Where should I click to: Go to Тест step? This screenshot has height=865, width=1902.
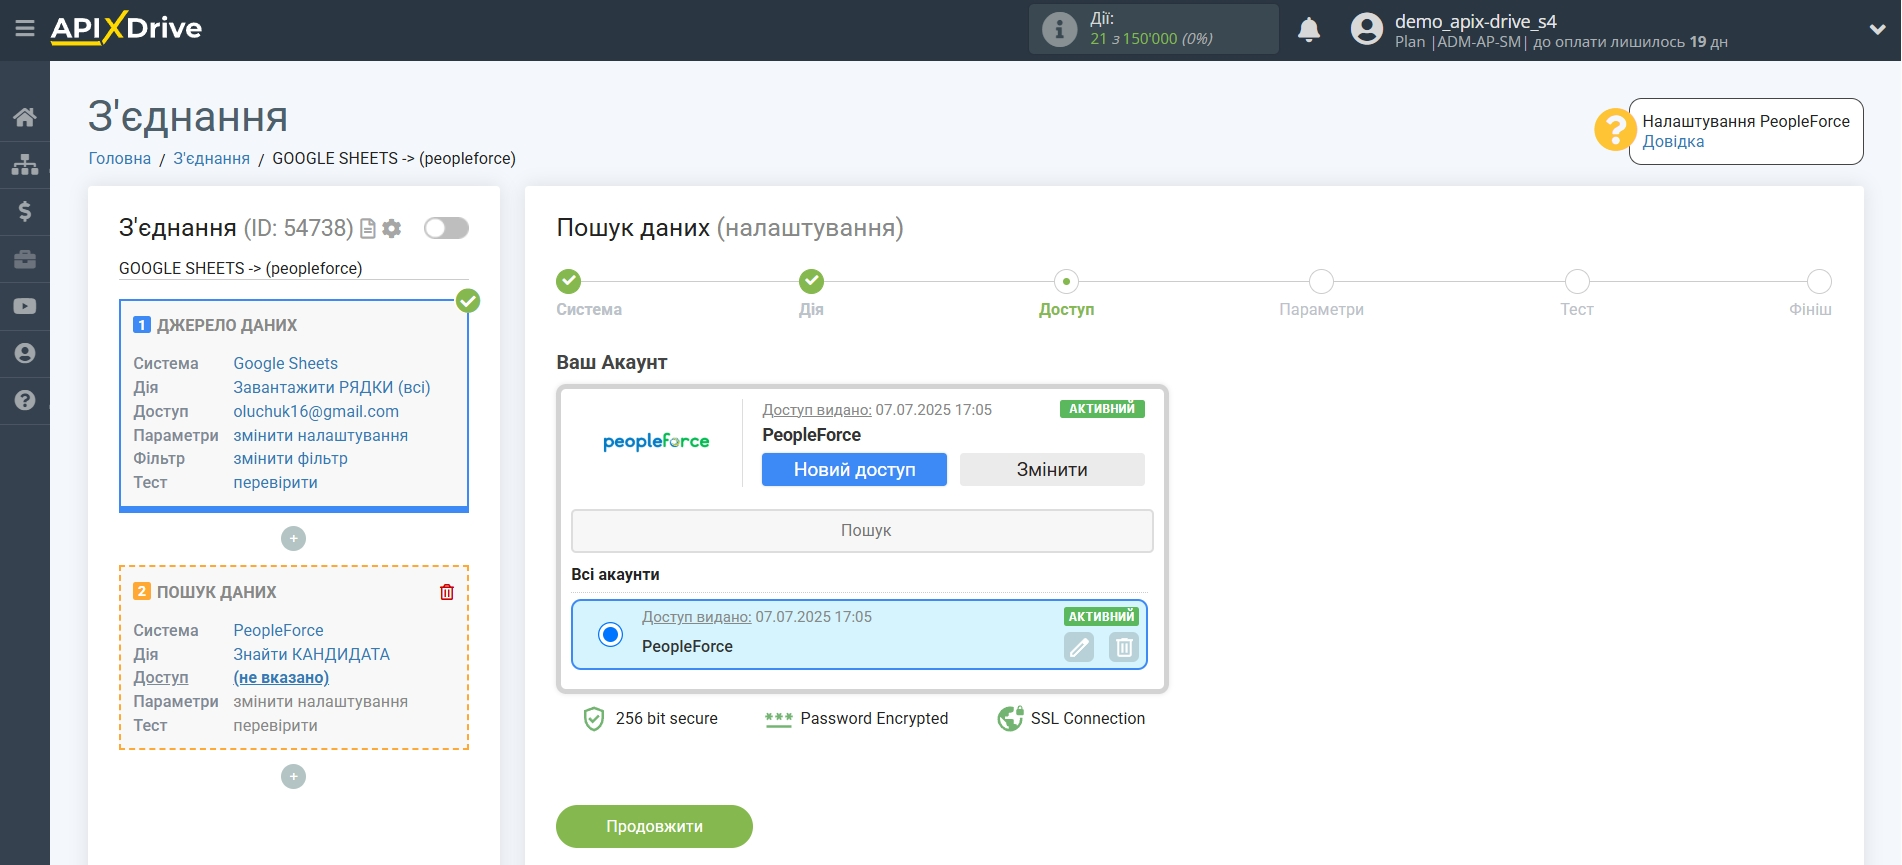pyautogui.click(x=1577, y=281)
